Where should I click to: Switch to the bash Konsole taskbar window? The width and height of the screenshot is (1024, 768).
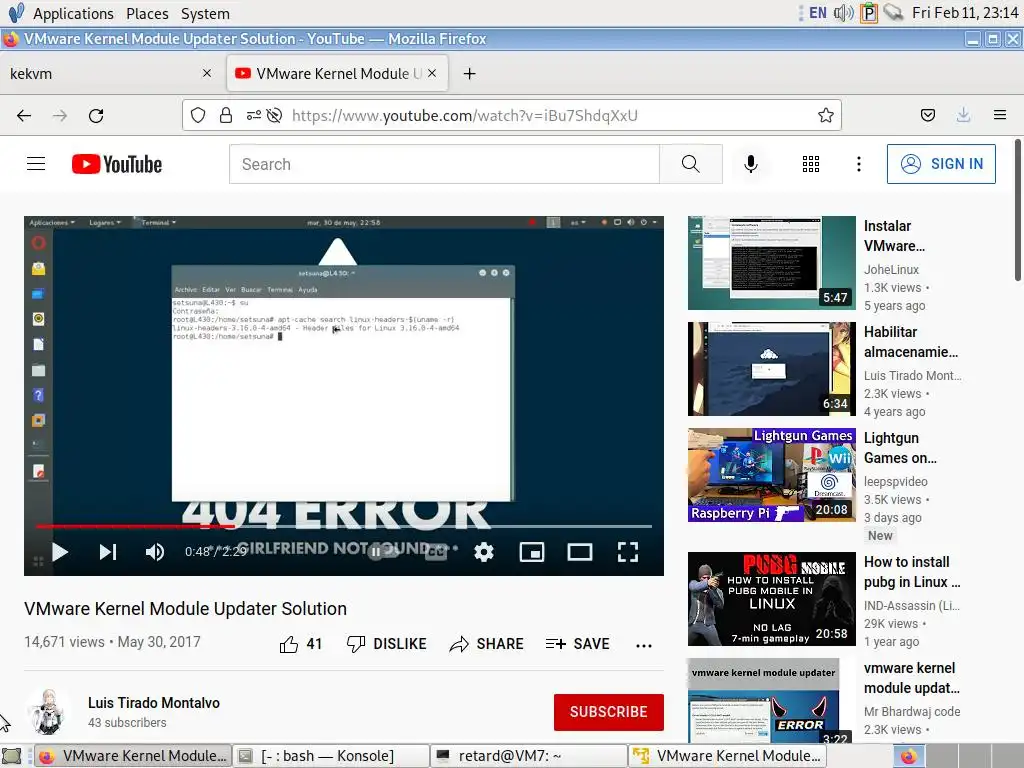click(x=330, y=756)
